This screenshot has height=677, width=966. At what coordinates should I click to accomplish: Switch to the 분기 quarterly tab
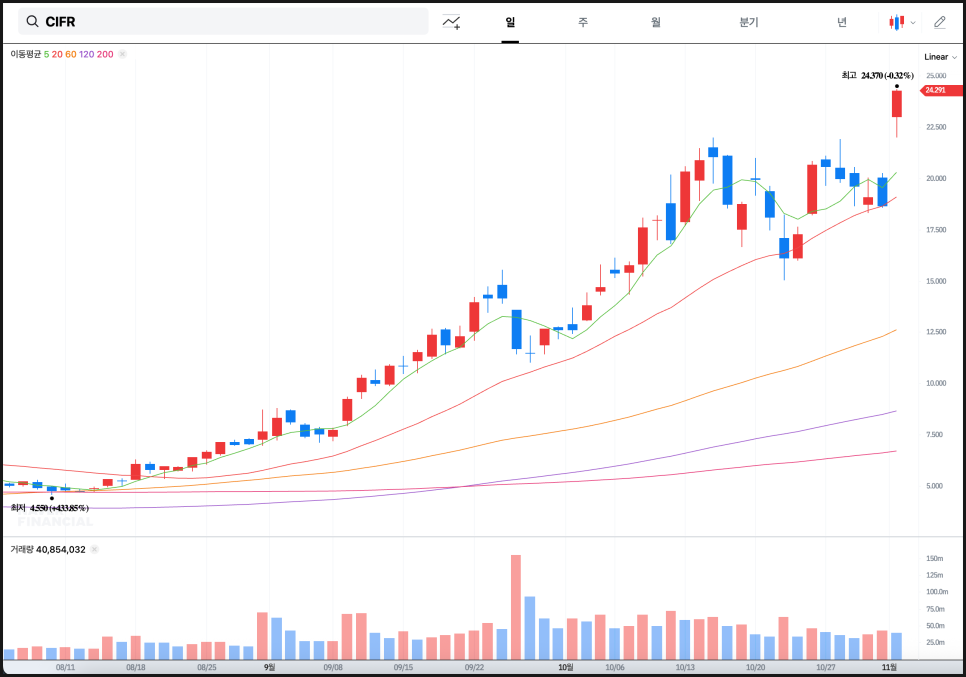(x=749, y=21)
